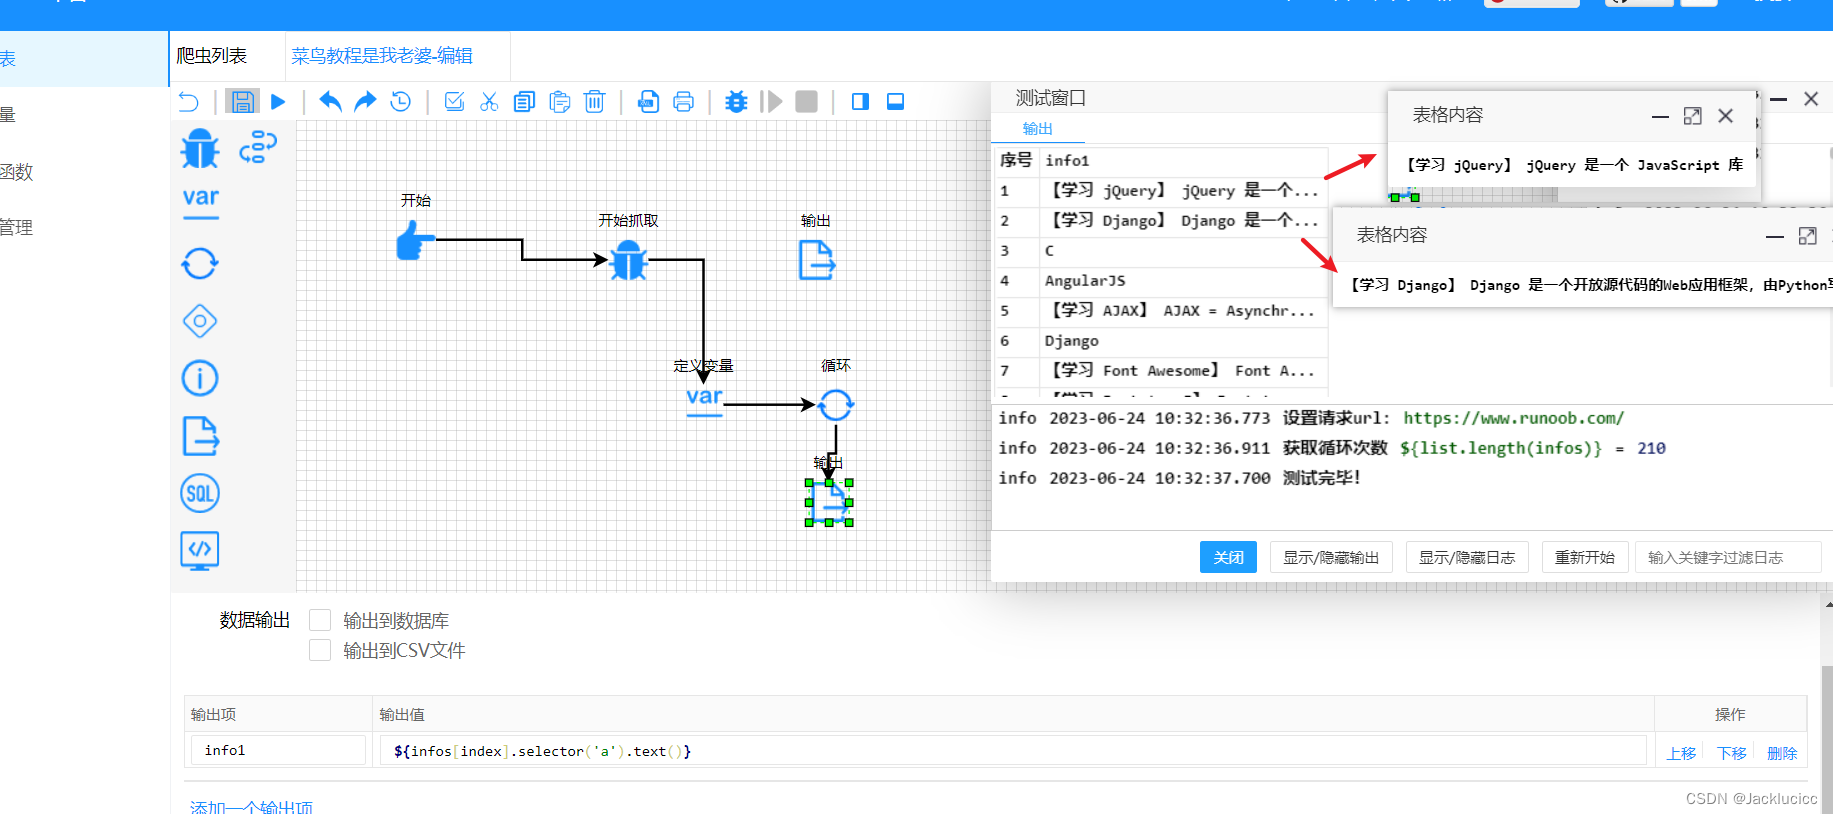
Task: Pick the output document node from palette
Action: (201, 436)
